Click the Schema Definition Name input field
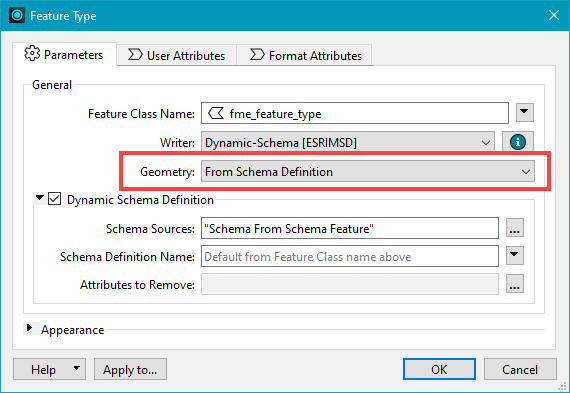This screenshot has height=393, width=570. tap(350, 256)
